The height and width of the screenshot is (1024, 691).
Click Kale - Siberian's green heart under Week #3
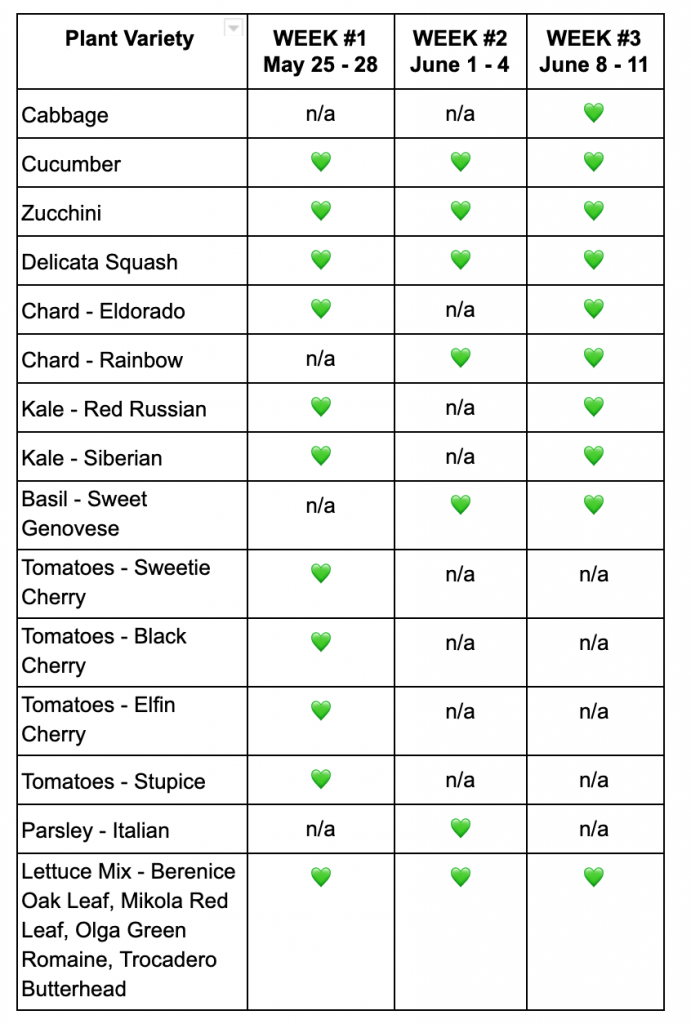pos(594,456)
